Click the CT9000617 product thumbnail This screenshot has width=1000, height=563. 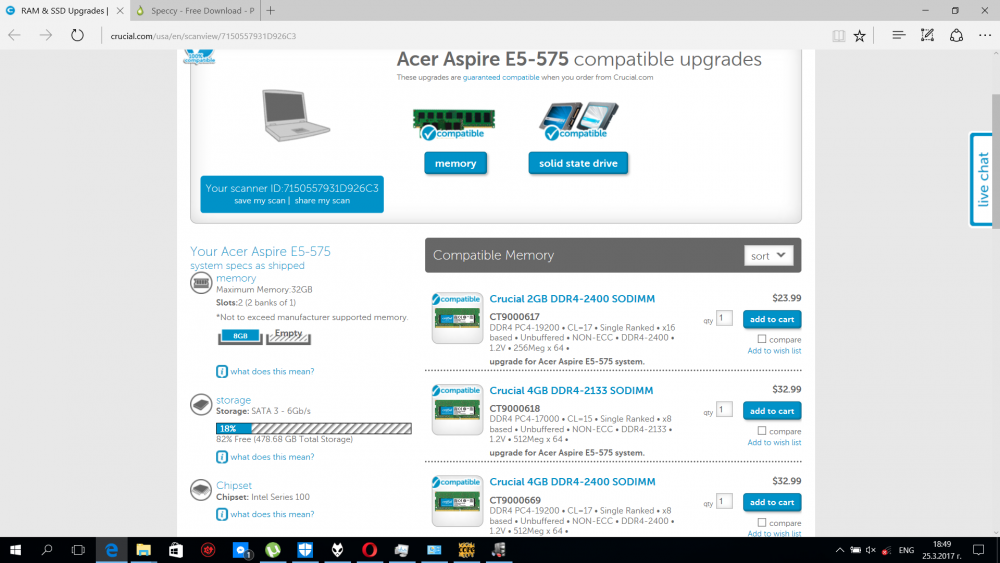point(457,318)
